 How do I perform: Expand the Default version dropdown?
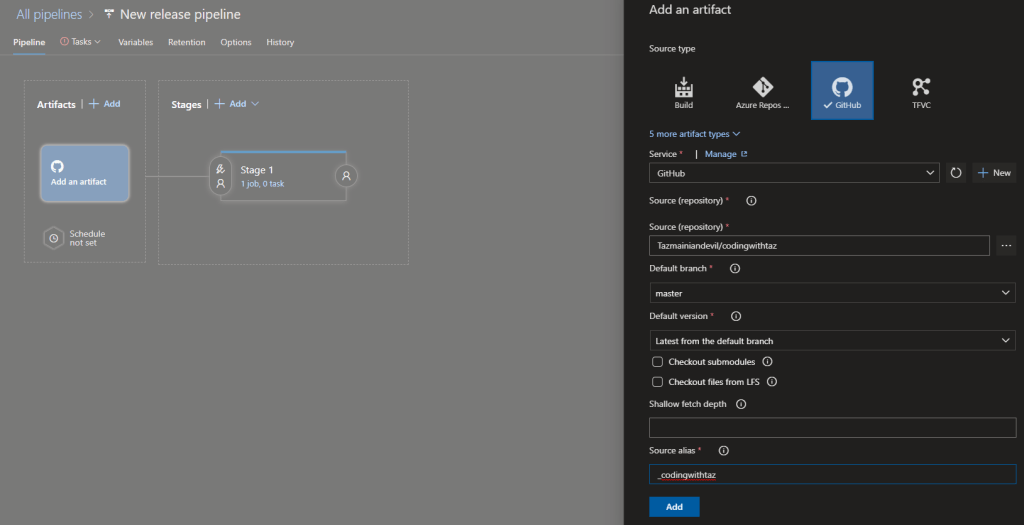(x=832, y=341)
